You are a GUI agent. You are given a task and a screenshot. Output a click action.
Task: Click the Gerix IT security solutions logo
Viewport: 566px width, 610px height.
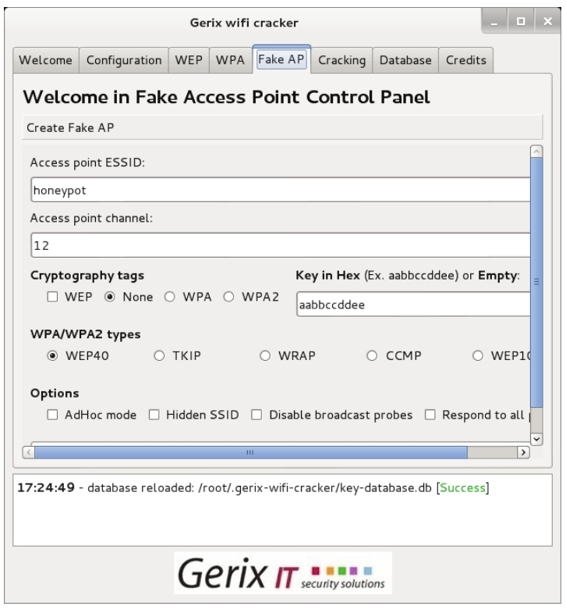tap(282, 573)
